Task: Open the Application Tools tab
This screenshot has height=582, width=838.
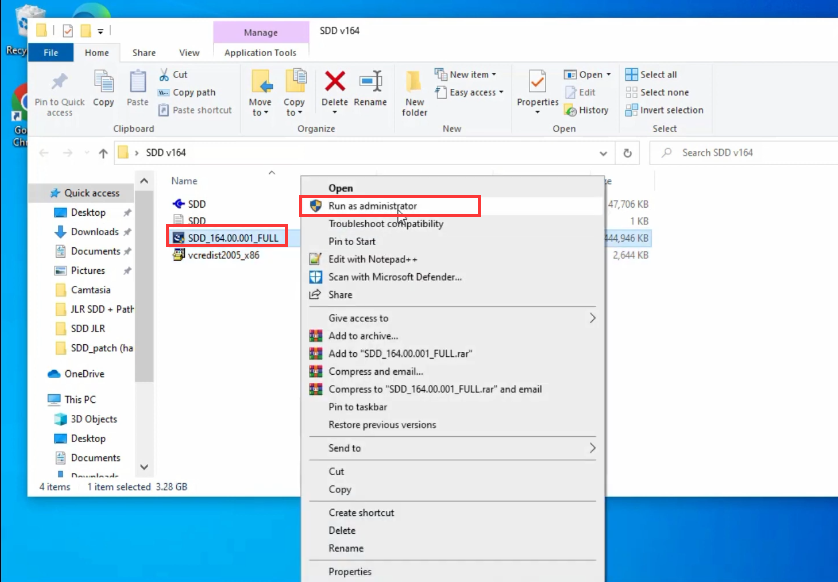Action: coord(260,52)
